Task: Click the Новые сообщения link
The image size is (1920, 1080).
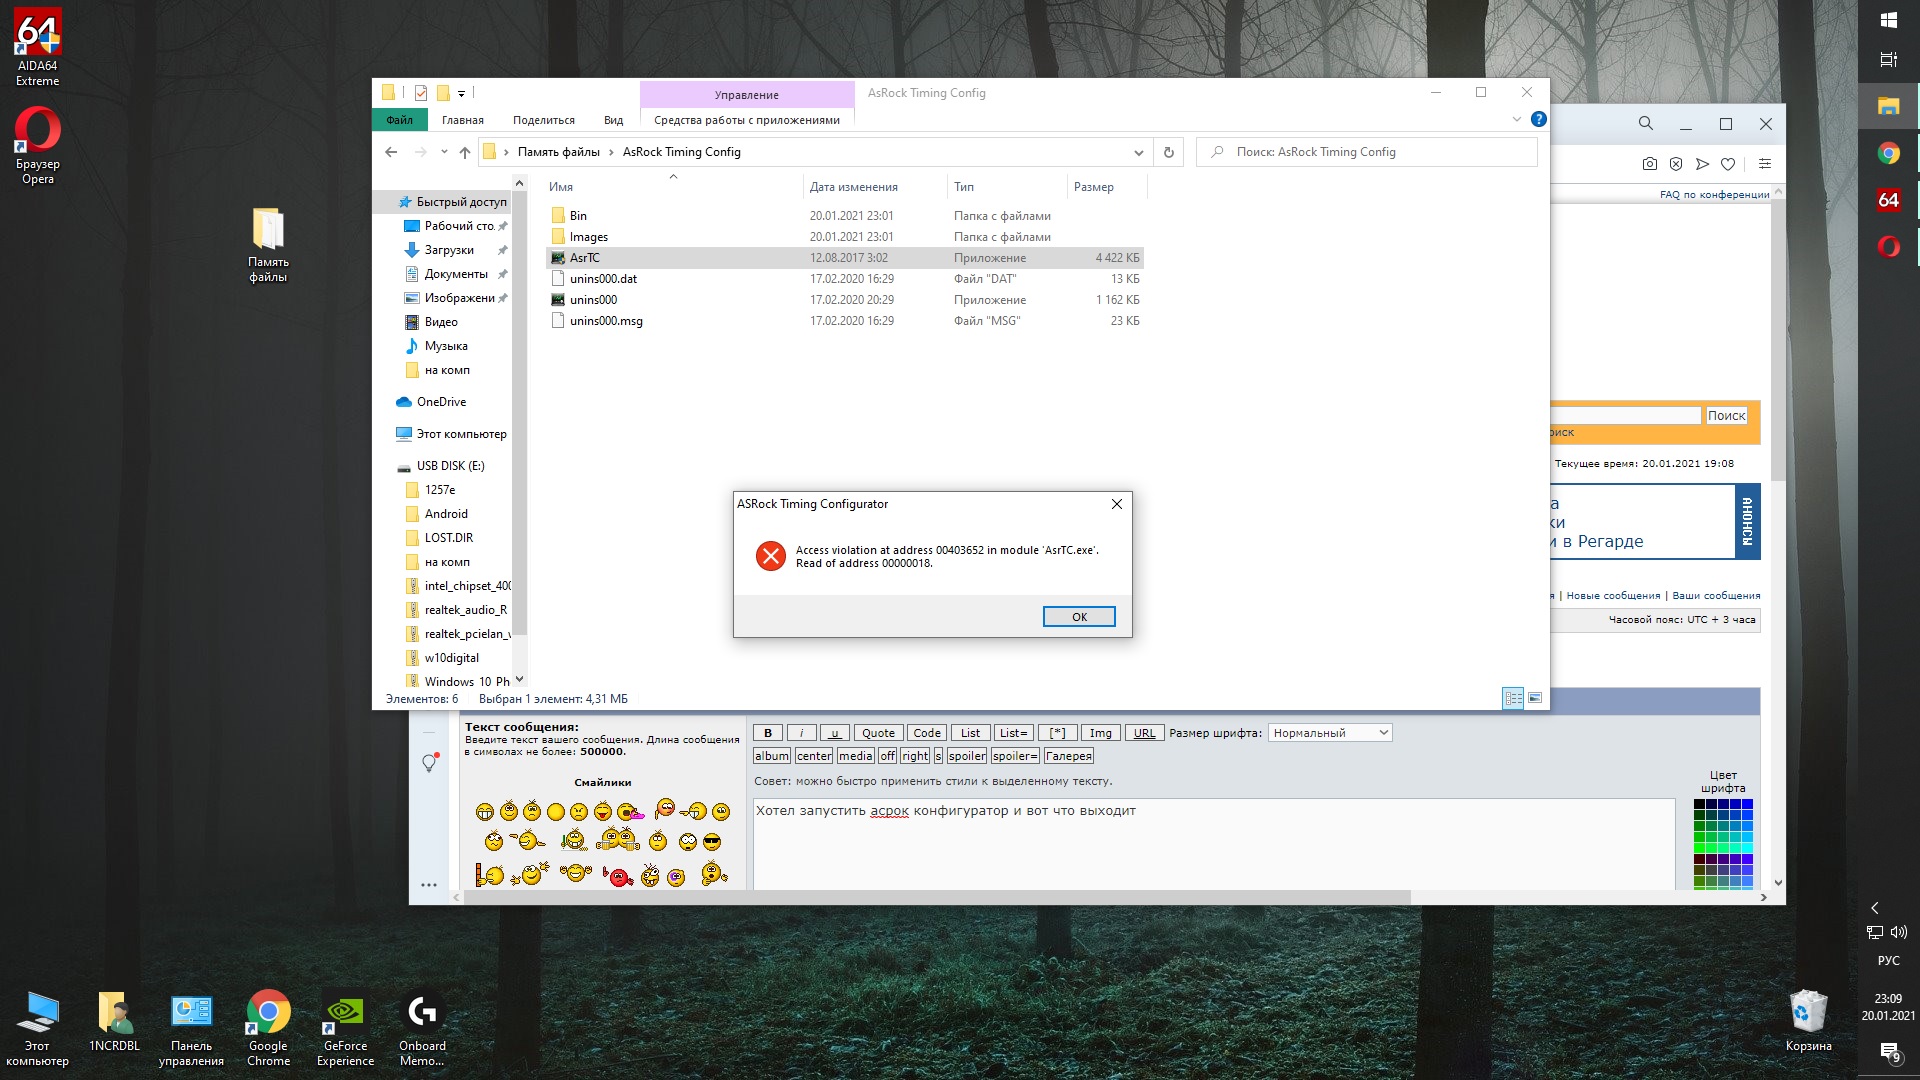Action: 1613,596
